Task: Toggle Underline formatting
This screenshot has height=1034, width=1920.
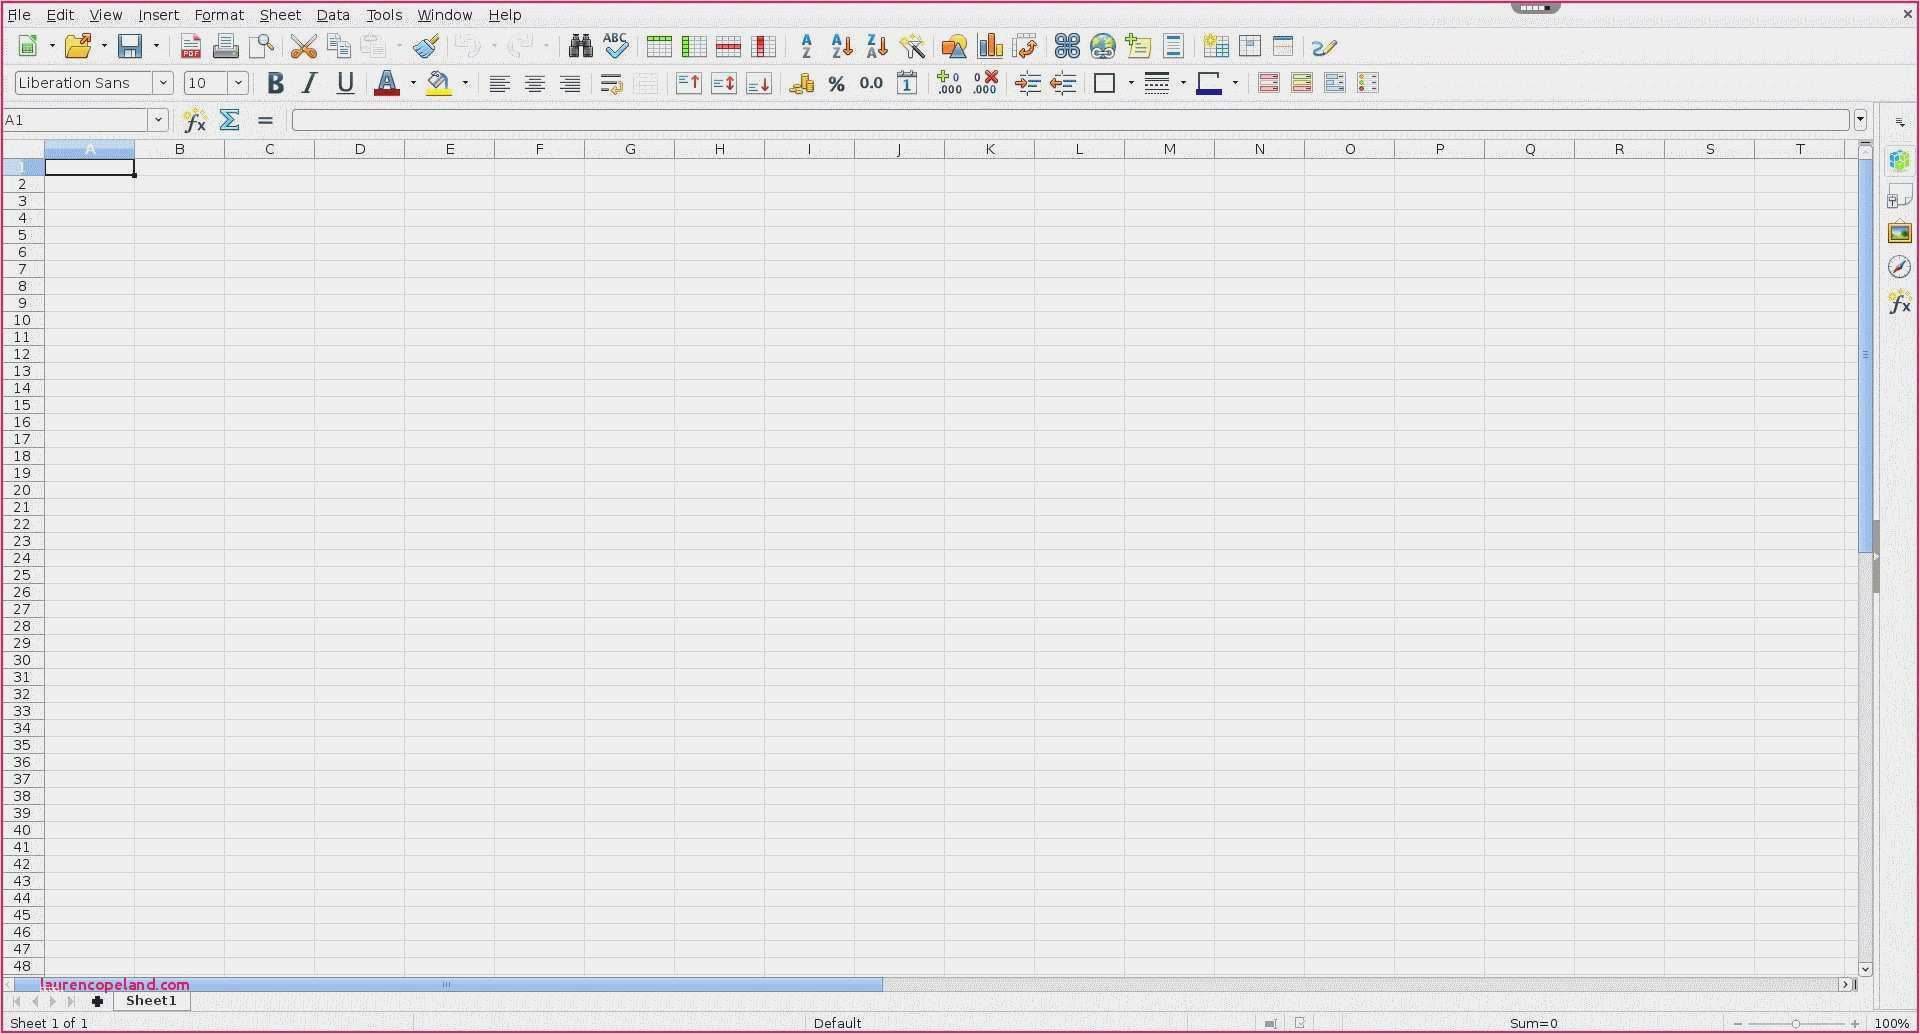Action: click(345, 84)
